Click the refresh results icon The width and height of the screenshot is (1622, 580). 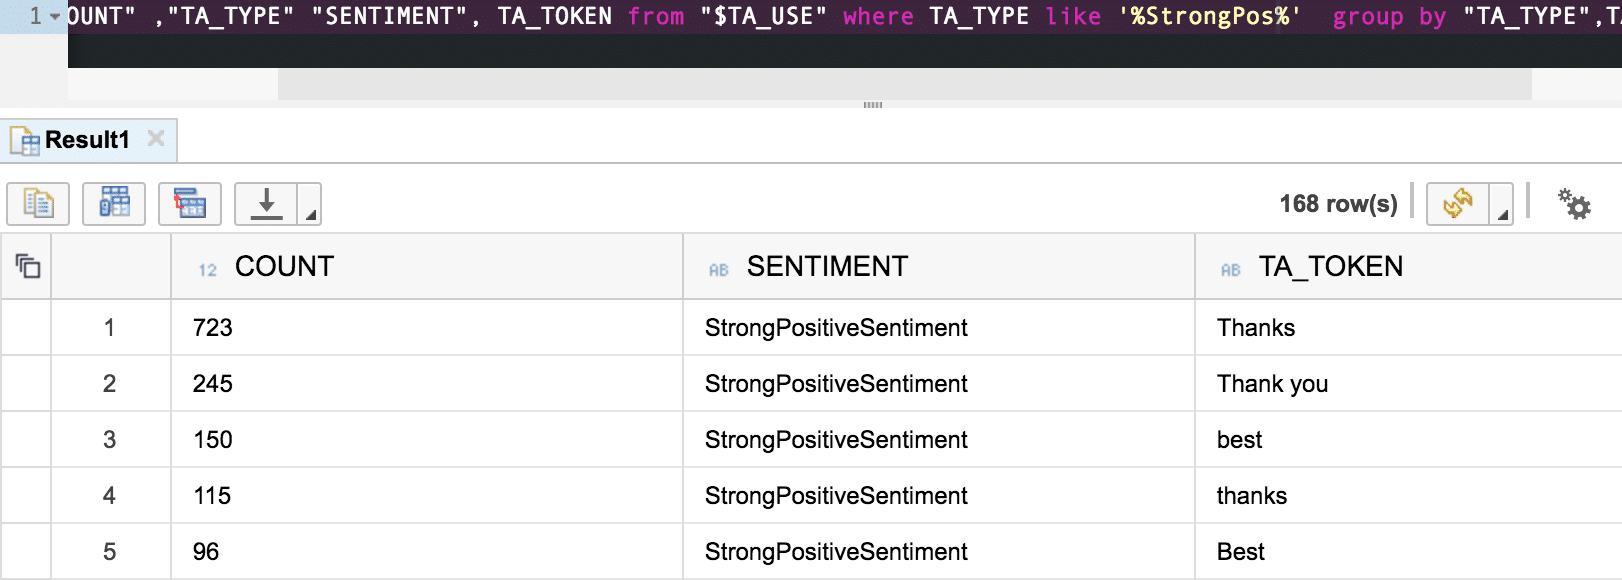tap(1457, 204)
